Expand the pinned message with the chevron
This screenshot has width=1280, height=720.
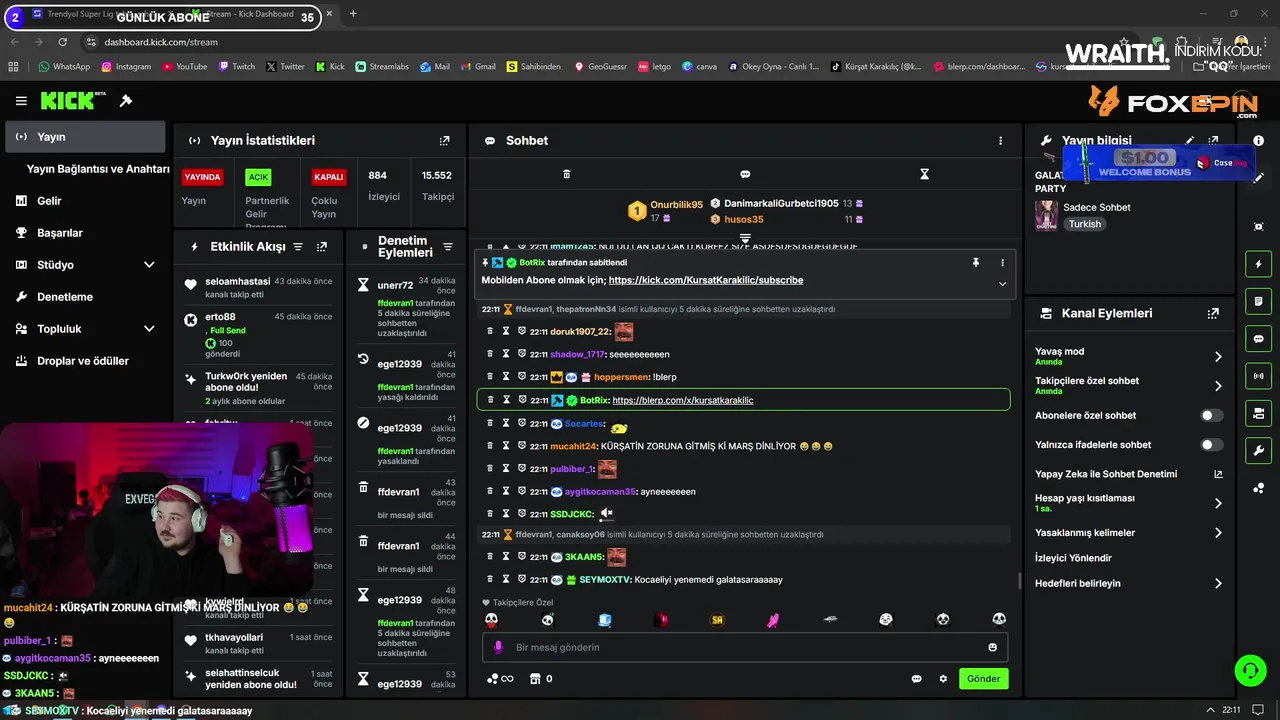pyautogui.click(x=1002, y=284)
